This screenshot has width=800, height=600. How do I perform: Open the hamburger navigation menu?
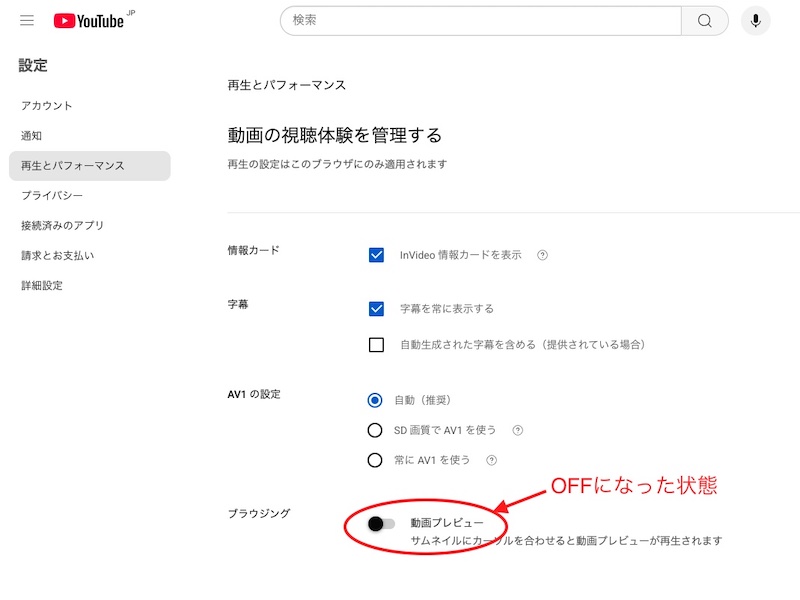(x=27, y=20)
